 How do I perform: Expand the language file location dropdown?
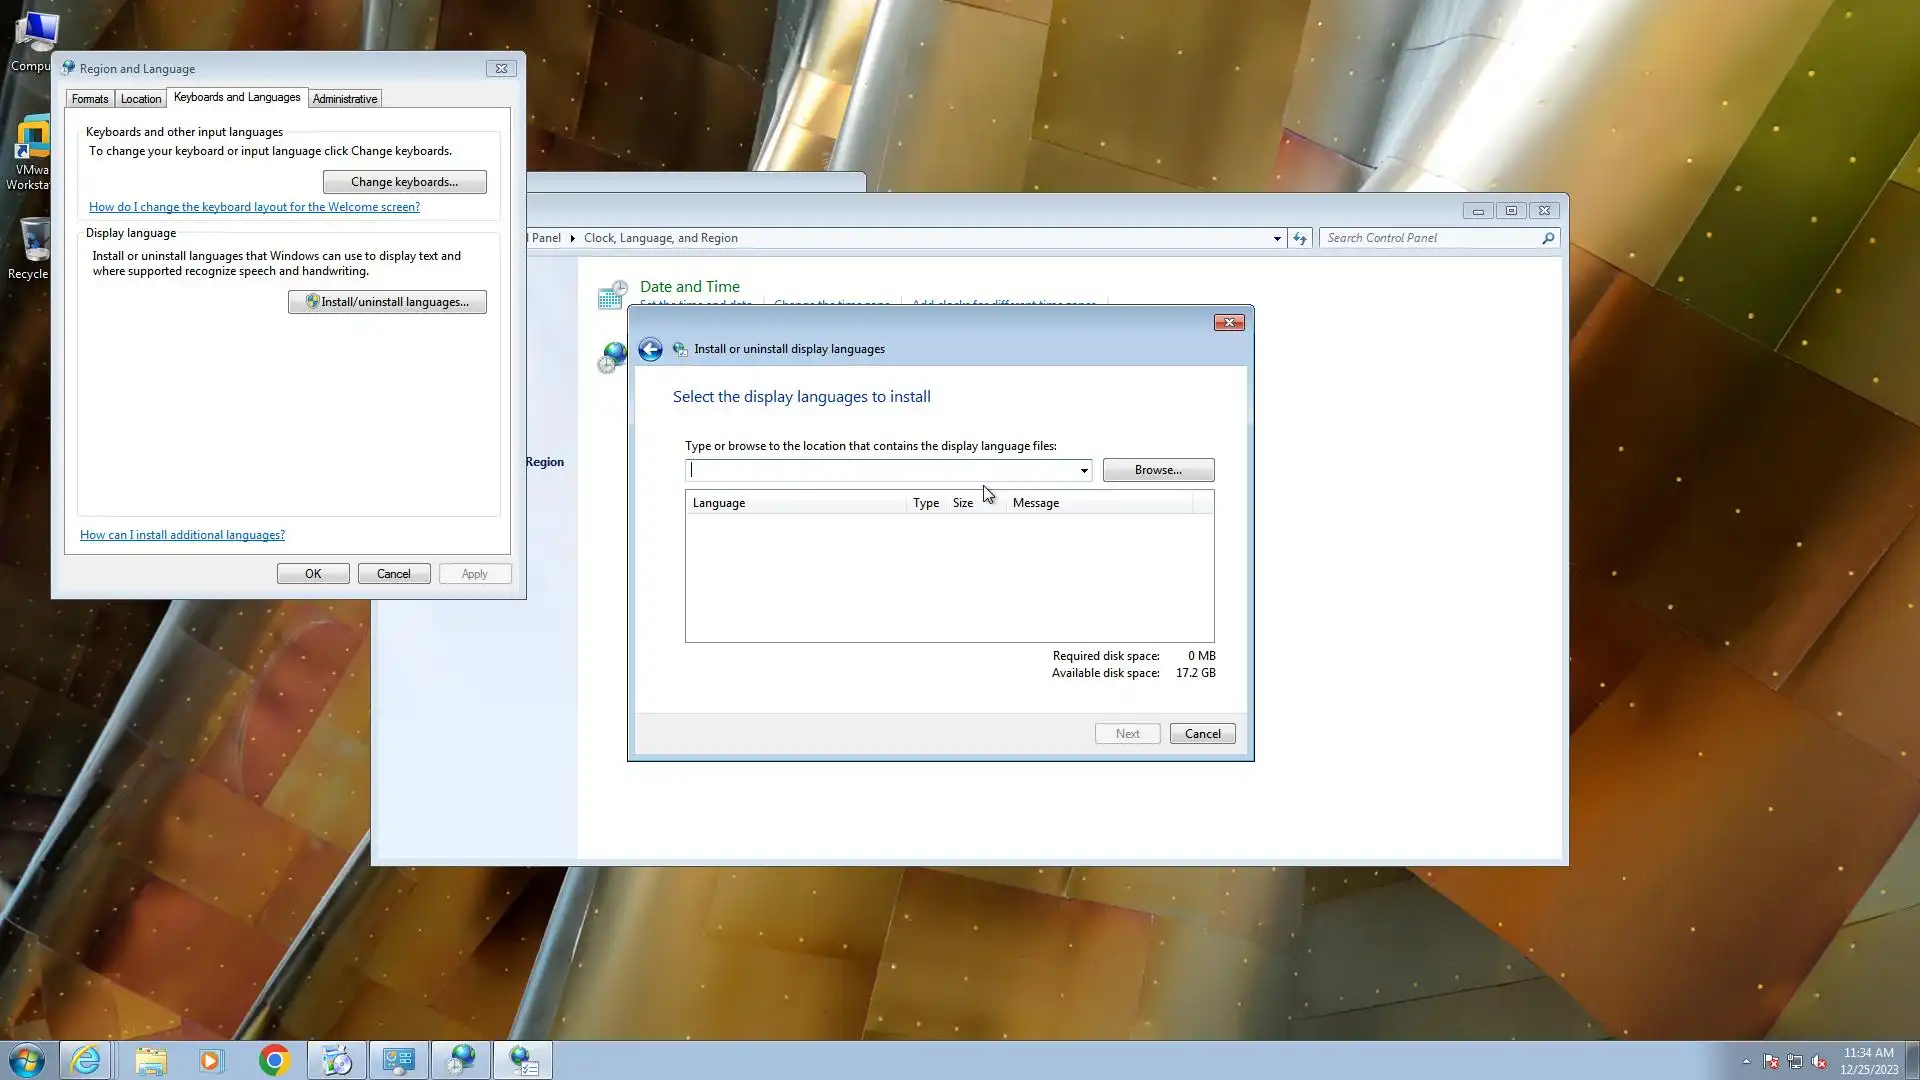coord(1083,470)
